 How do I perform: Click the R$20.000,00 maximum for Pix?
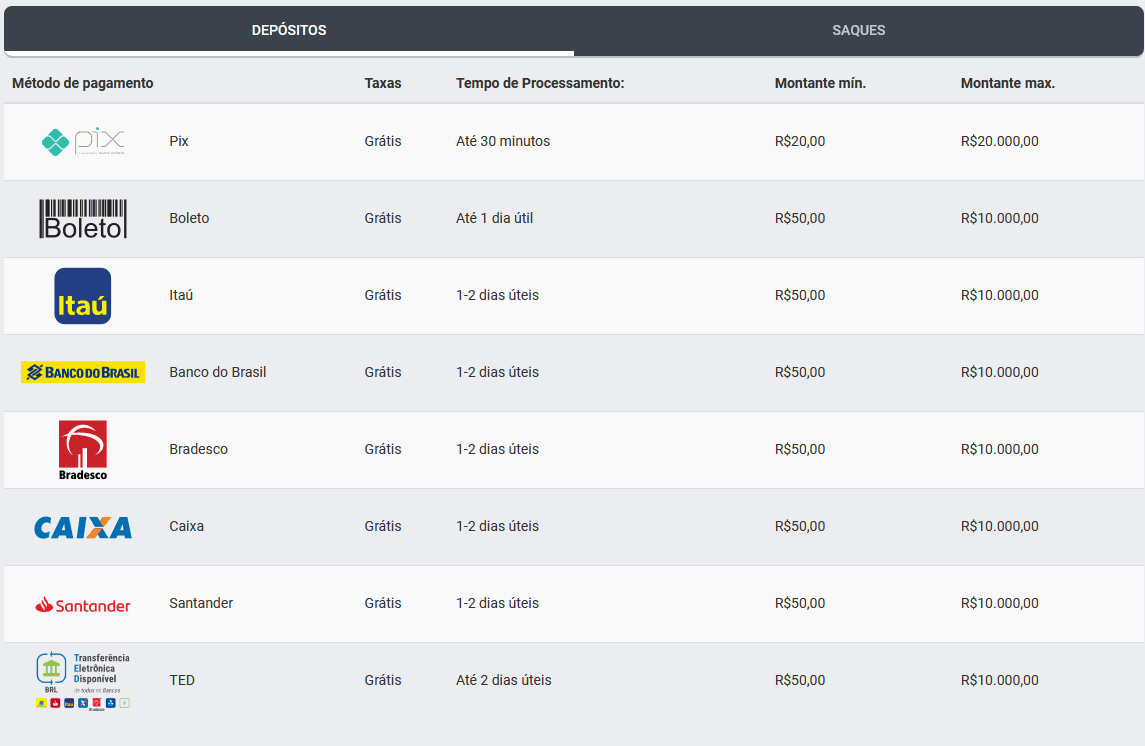(1000, 142)
